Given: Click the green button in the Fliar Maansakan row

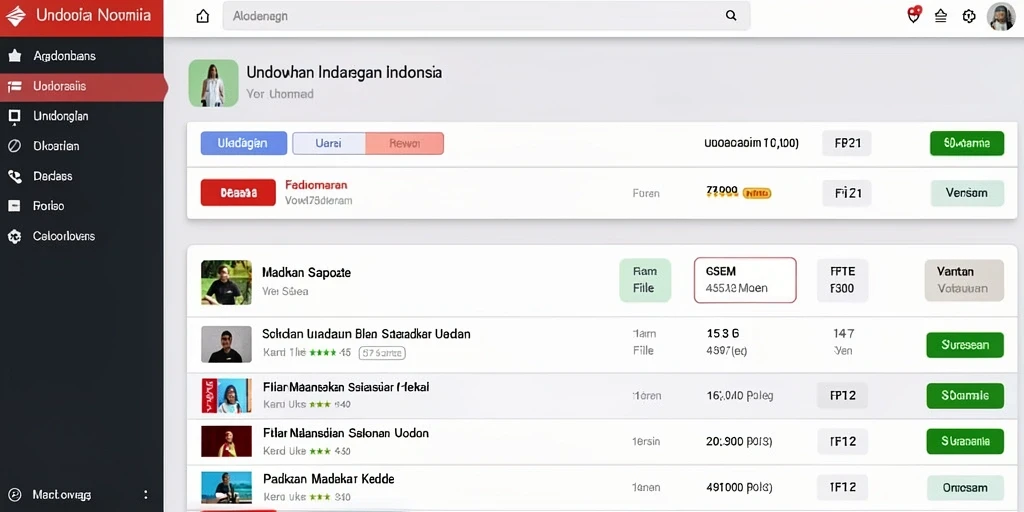Looking at the screenshot, I should [x=965, y=396].
